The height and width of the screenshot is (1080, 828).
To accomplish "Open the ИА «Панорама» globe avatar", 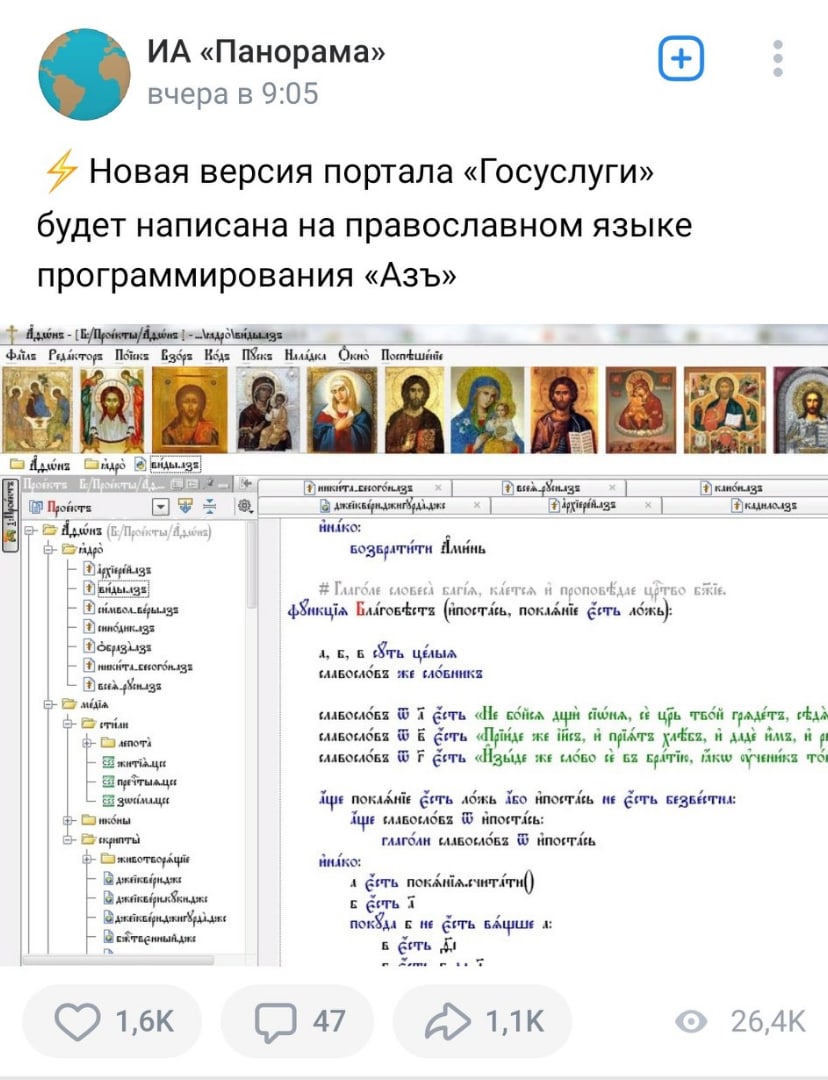I will [84, 74].
